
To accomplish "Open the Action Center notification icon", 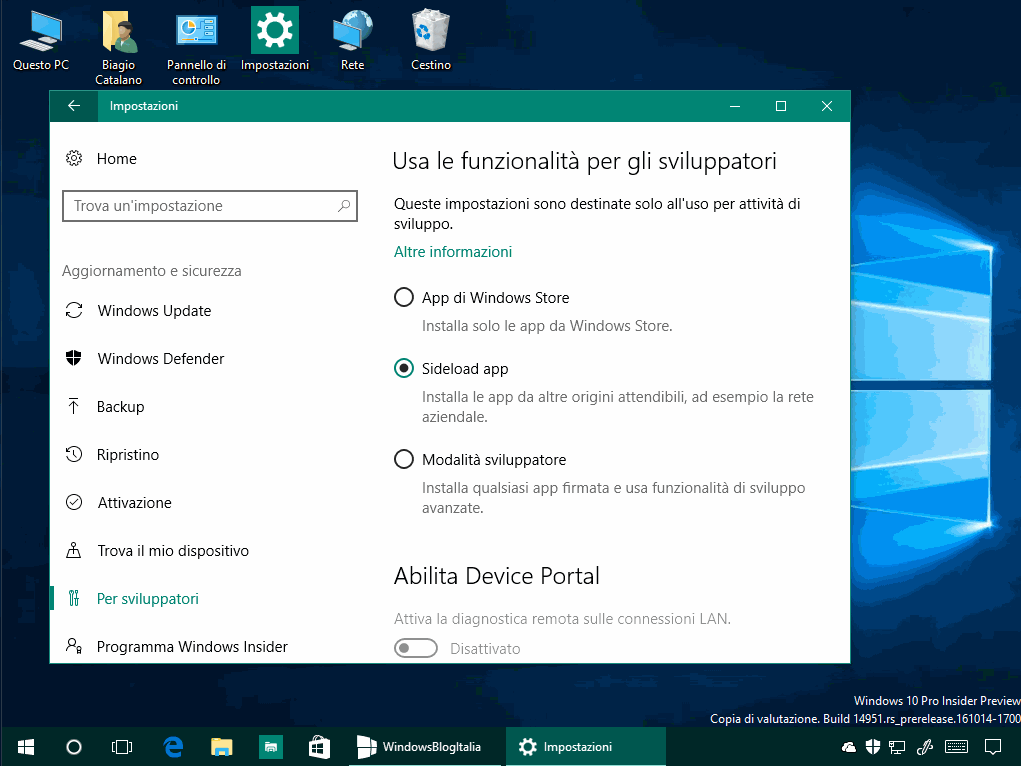I will coord(992,746).
